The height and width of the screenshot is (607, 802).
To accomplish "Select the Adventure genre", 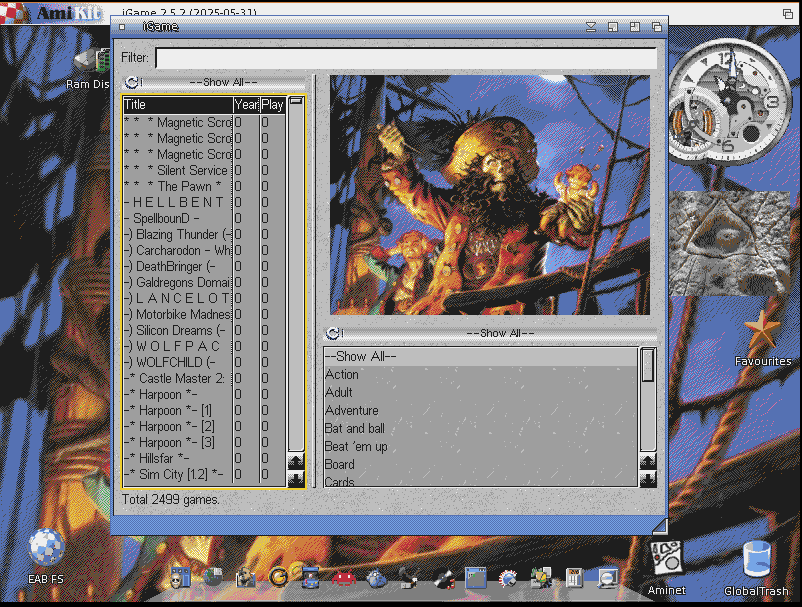I will coord(481,411).
